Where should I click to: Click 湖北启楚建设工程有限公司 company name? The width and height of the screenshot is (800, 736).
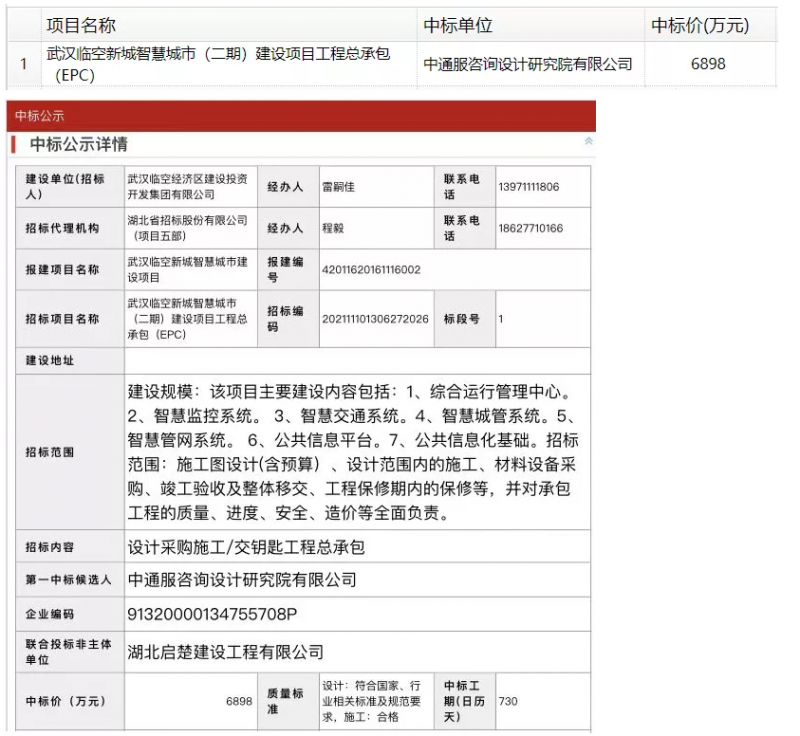(x=226, y=652)
